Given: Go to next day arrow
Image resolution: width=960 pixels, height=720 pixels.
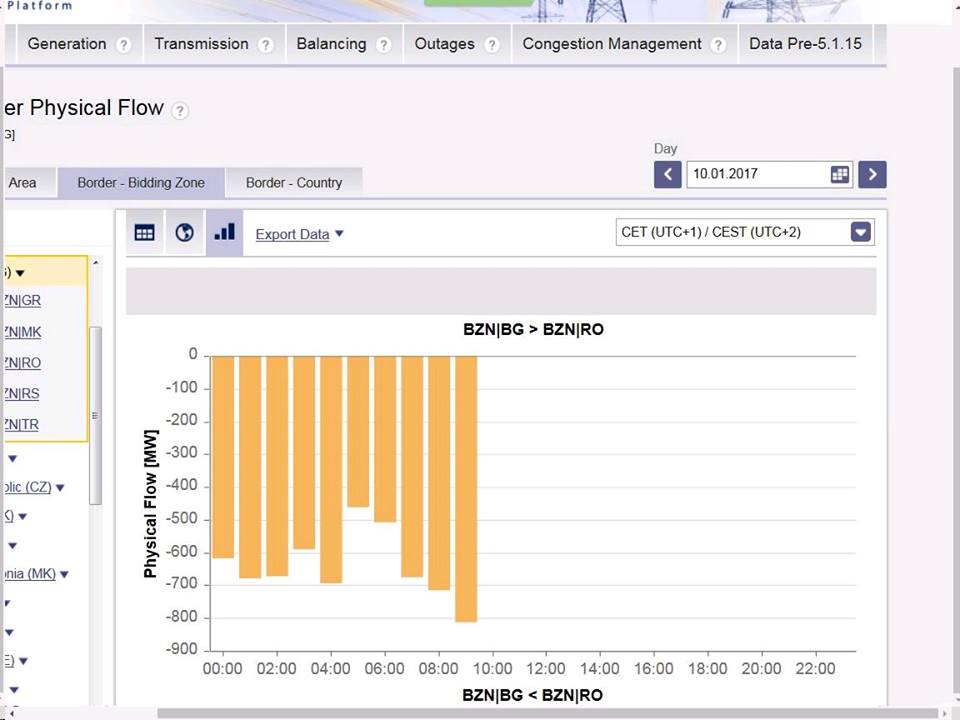Looking at the screenshot, I should click(x=872, y=174).
